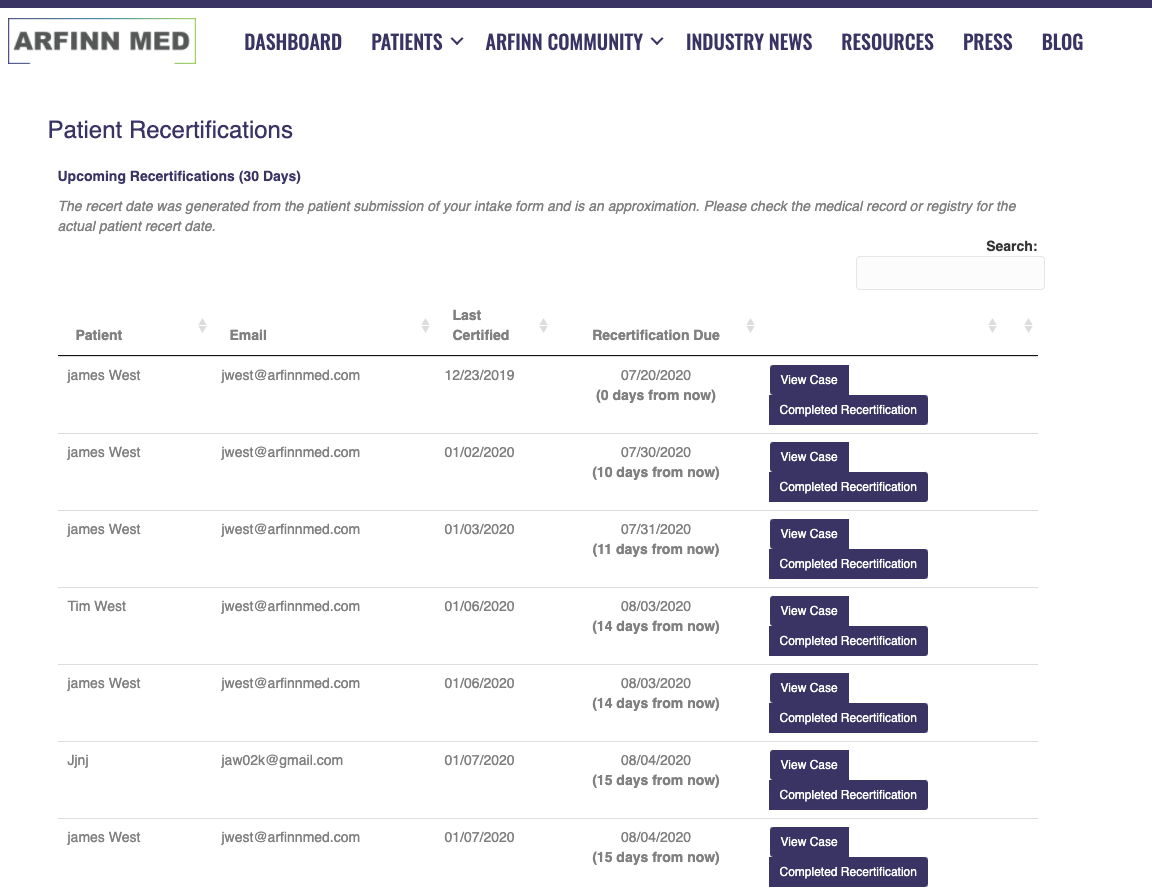View Case for Tim West
The height and width of the screenshot is (895, 1152).
(x=809, y=611)
